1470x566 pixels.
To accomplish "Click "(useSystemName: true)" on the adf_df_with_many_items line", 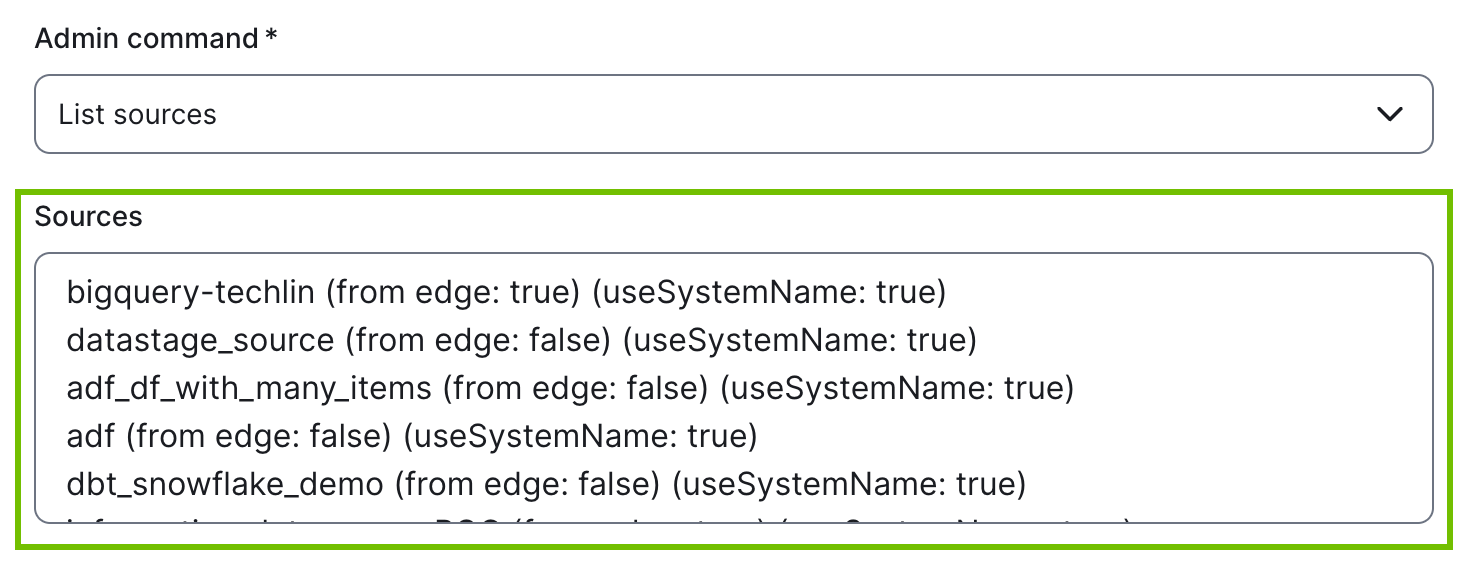I will [x=896, y=388].
